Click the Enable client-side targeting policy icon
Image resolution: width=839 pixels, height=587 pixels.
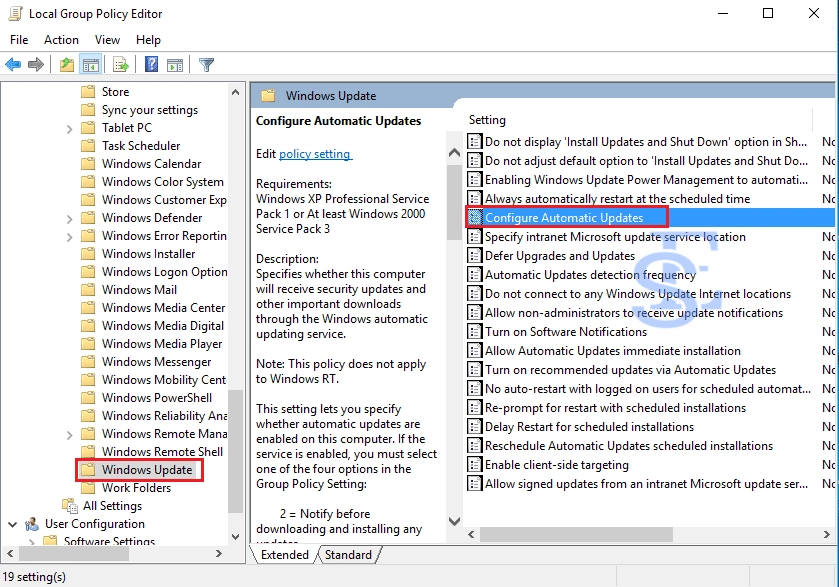click(474, 465)
